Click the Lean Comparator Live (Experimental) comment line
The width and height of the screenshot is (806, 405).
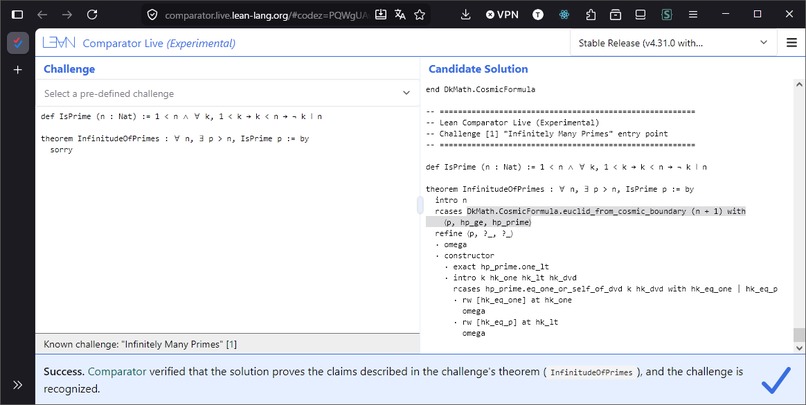[512, 122]
